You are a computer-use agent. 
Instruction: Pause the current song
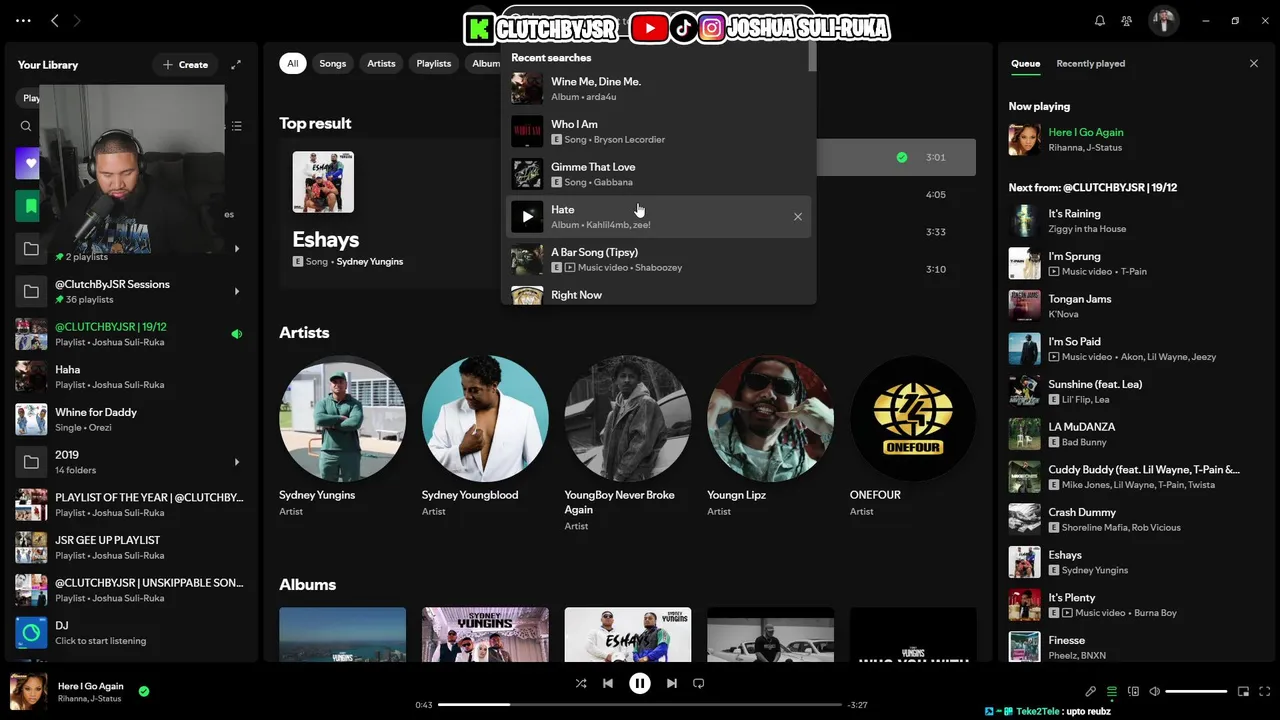pos(640,683)
